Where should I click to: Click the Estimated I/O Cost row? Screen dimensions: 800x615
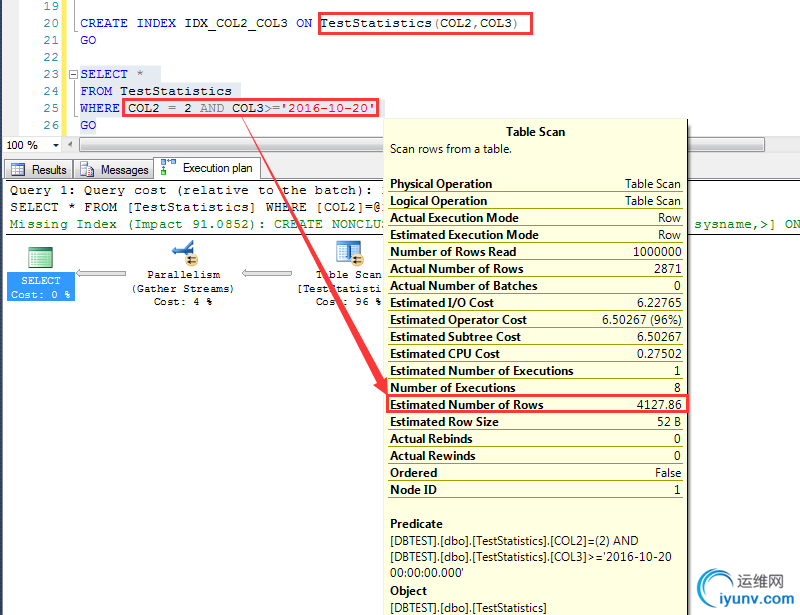(x=535, y=303)
